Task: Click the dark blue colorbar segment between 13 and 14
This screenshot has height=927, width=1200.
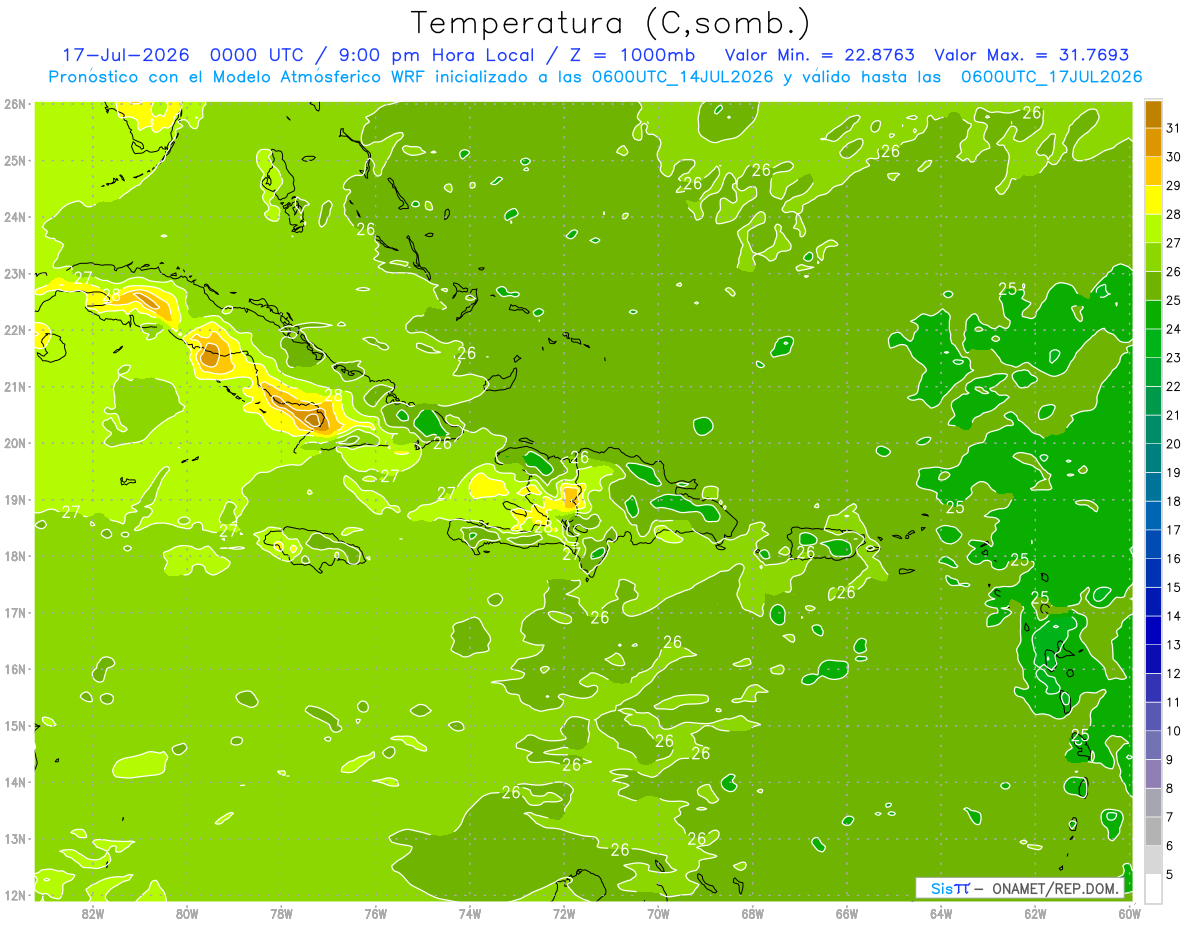Action: coord(1153,630)
